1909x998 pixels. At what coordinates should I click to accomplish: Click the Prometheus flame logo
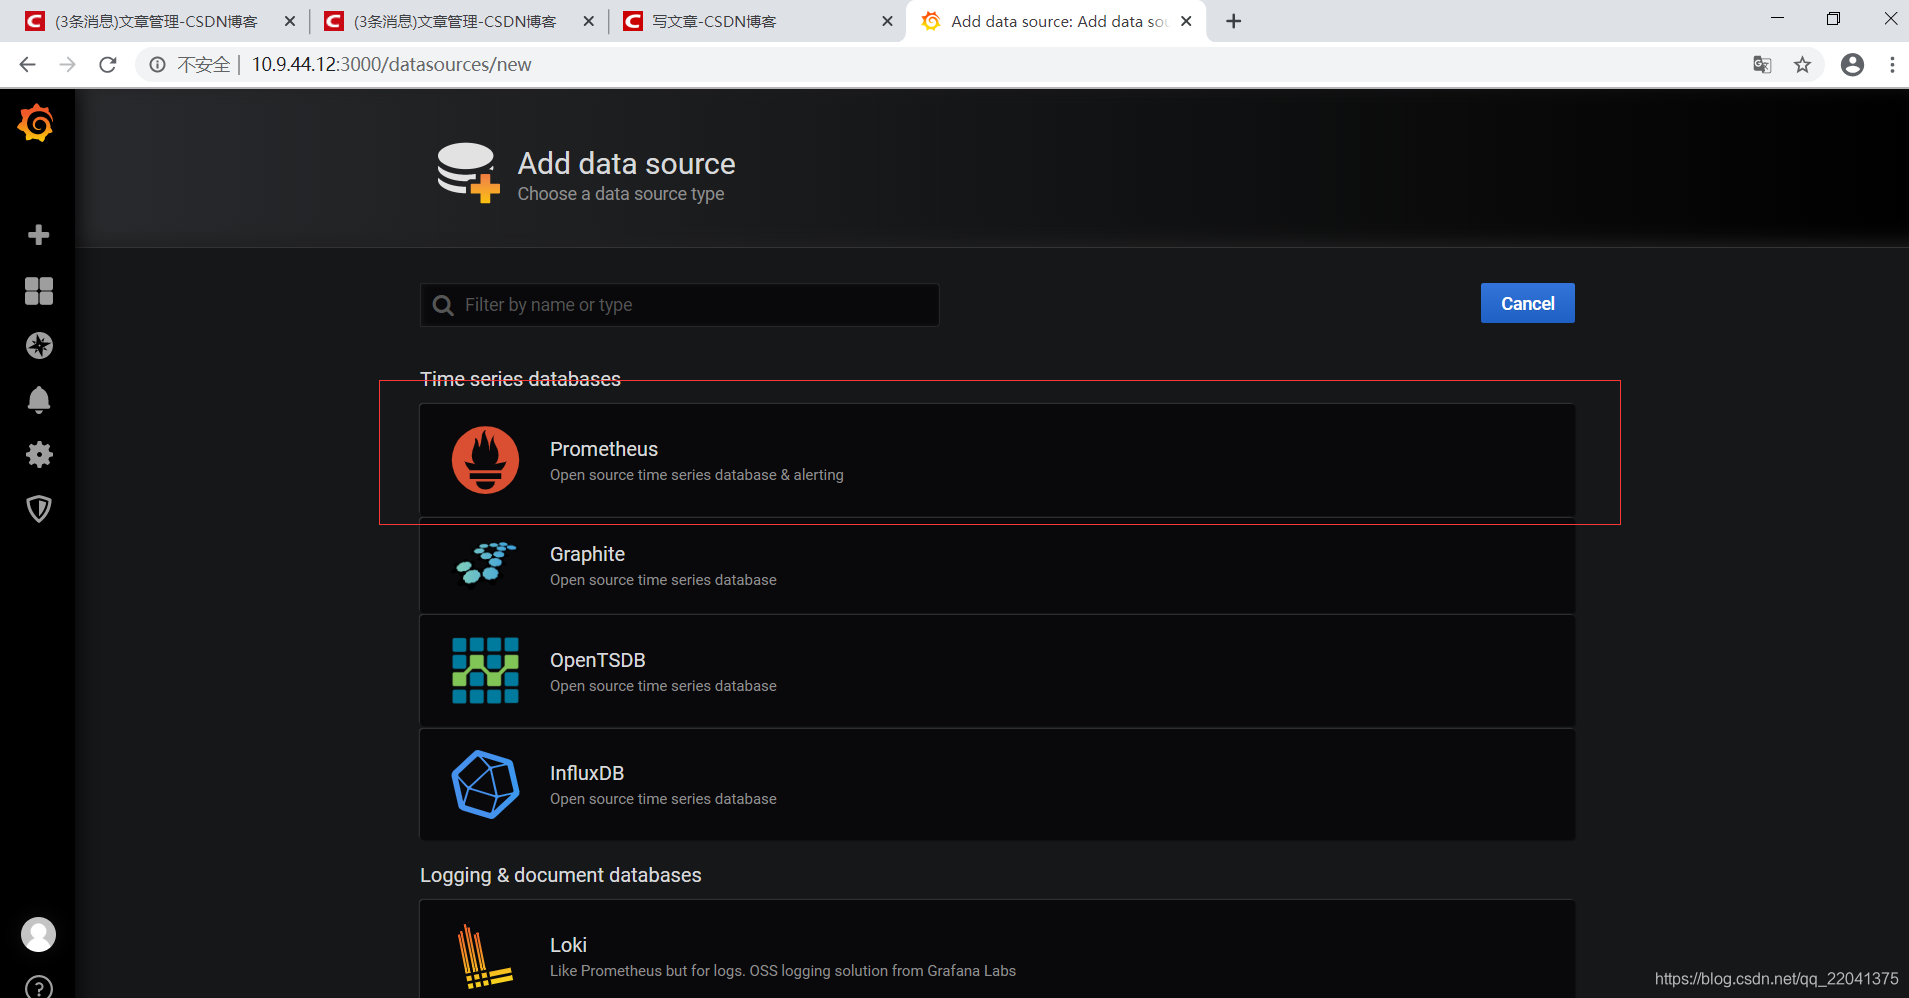[485, 460]
